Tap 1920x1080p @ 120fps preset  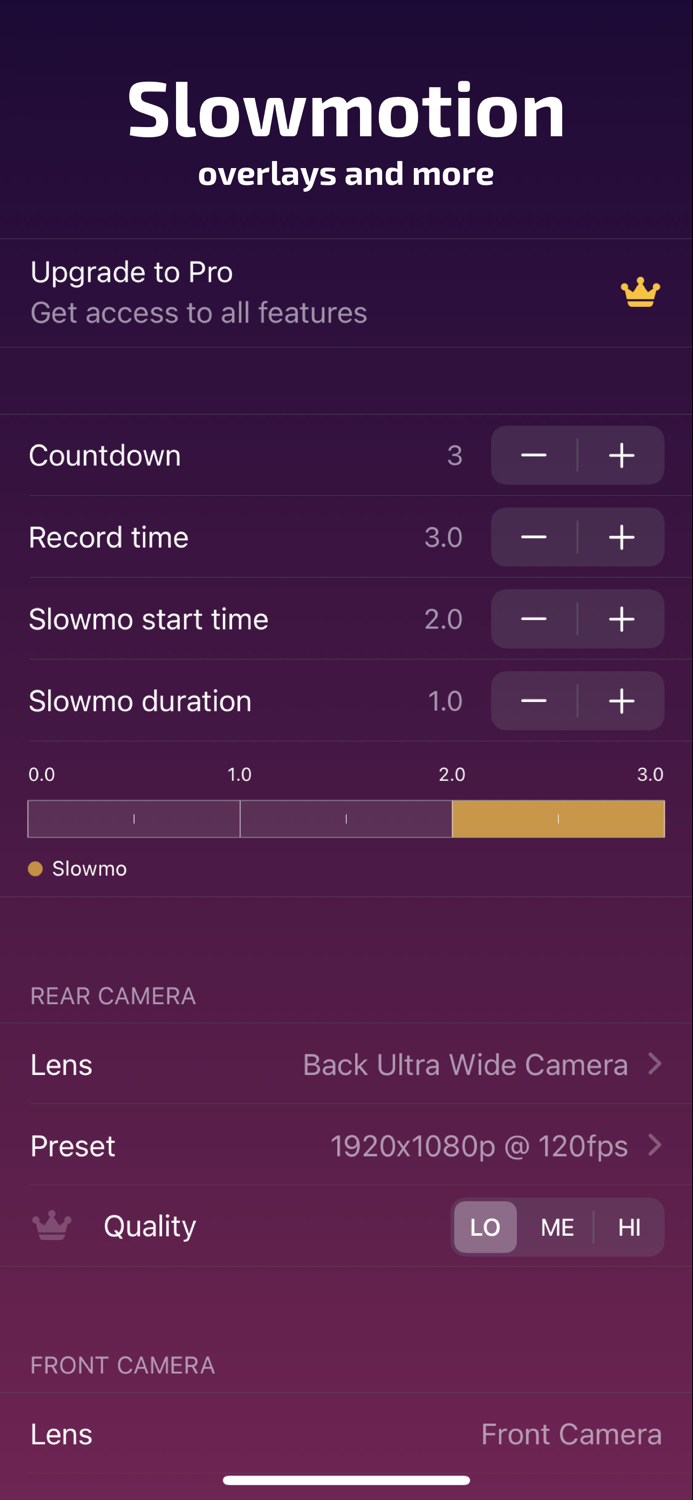tap(479, 1146)
